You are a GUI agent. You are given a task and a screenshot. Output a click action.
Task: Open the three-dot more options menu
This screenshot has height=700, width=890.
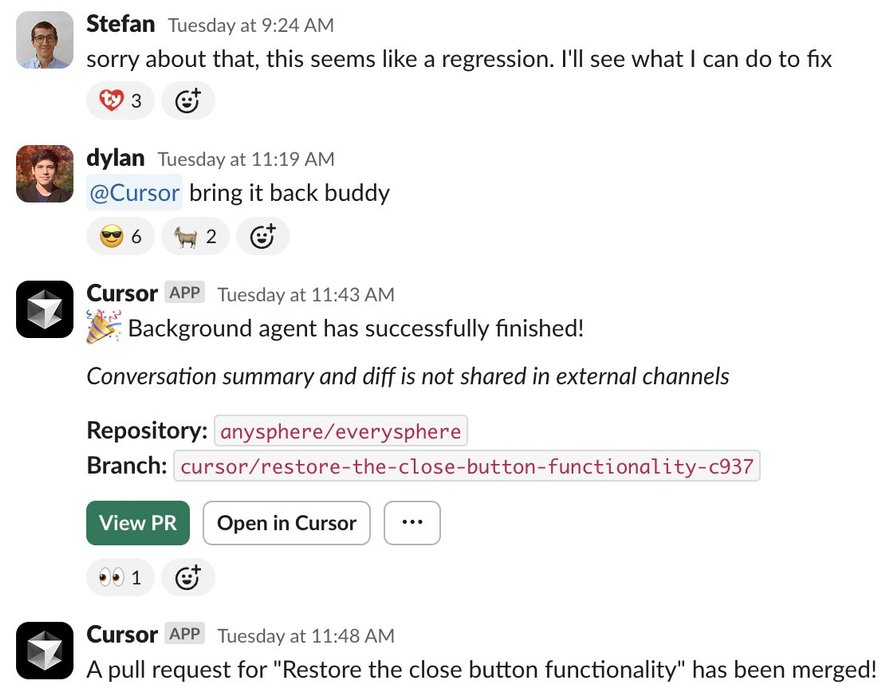[x=412, y=523]
